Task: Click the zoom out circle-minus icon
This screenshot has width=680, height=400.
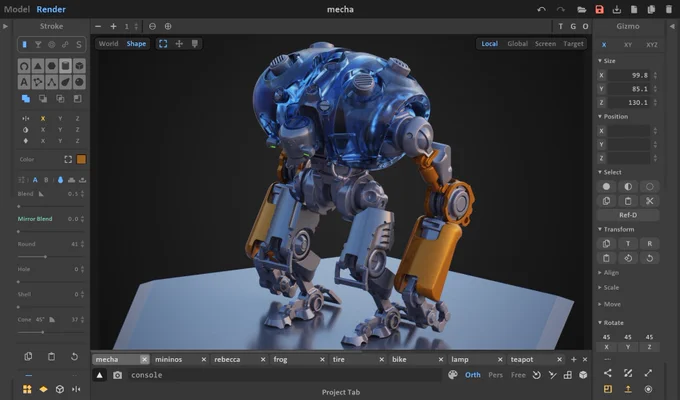Action: click(x=152, y=26)
